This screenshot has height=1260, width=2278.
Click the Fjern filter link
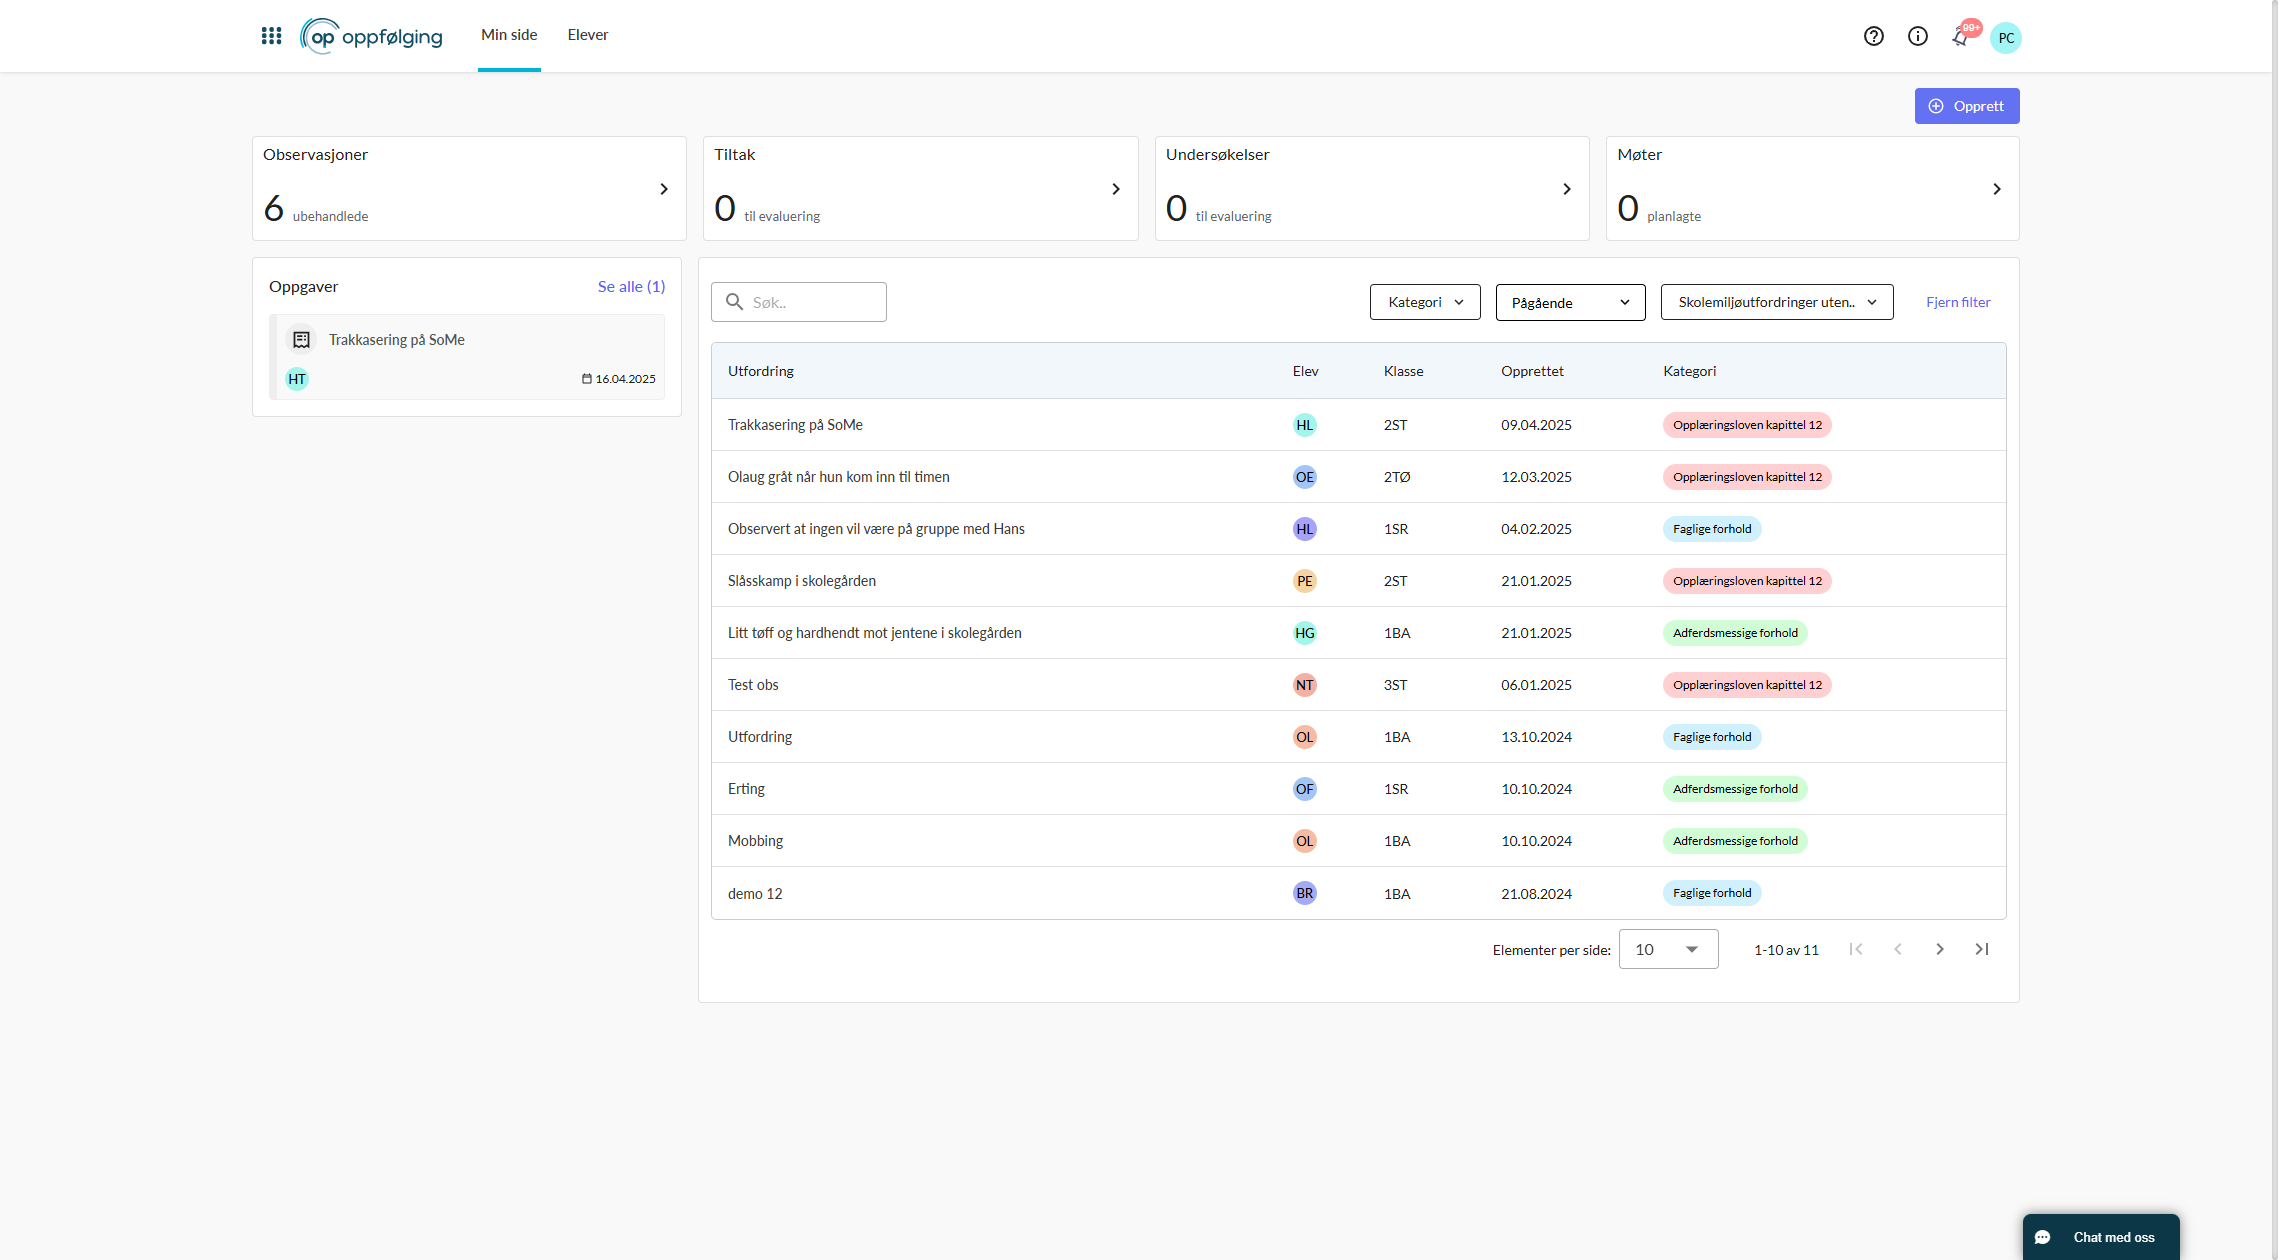[1957, 302]
